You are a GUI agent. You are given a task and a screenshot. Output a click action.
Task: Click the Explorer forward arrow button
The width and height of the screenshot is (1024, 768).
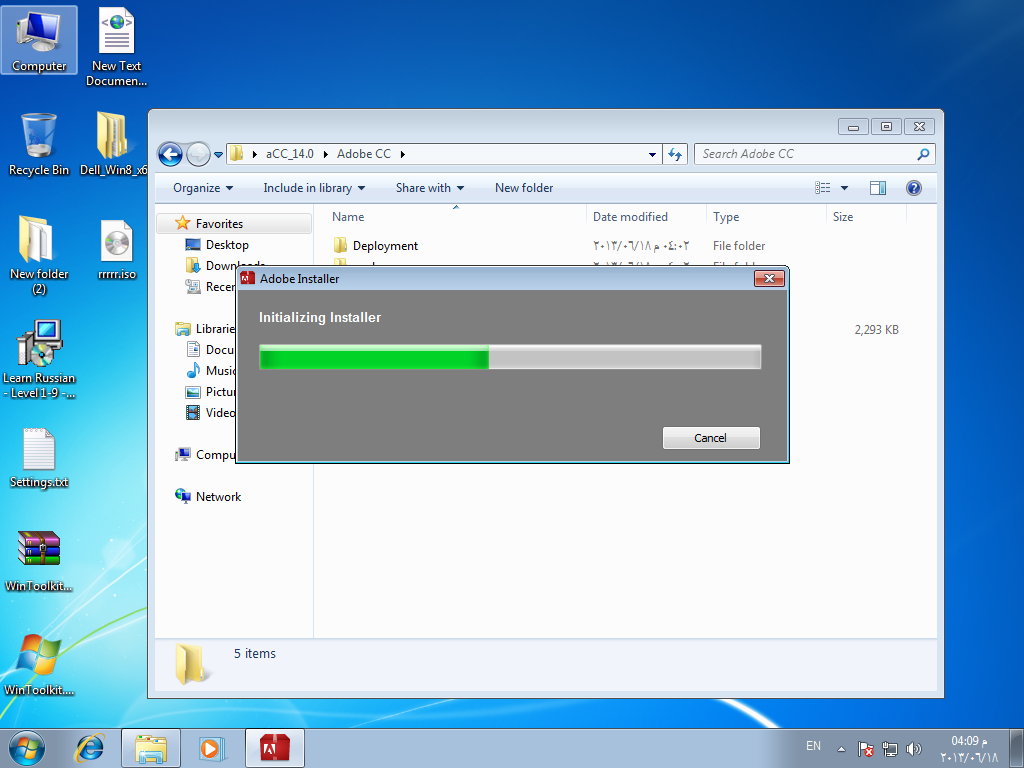click(x=198, y=154)
